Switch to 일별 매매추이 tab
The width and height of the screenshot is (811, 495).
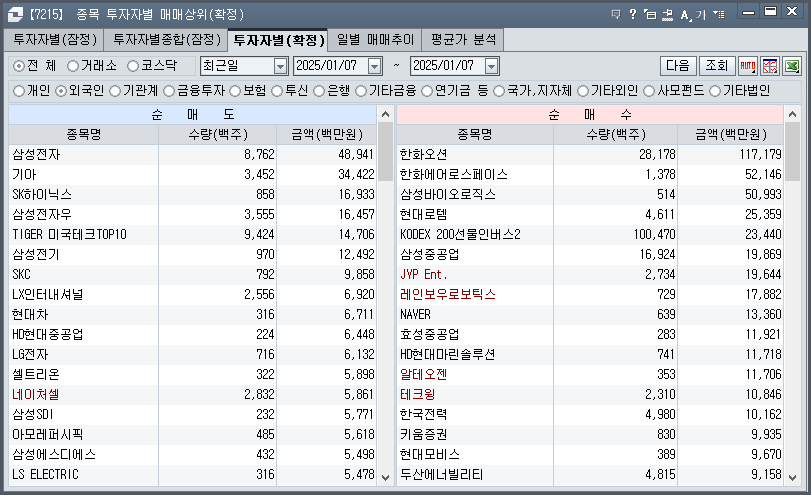(375, 40)
